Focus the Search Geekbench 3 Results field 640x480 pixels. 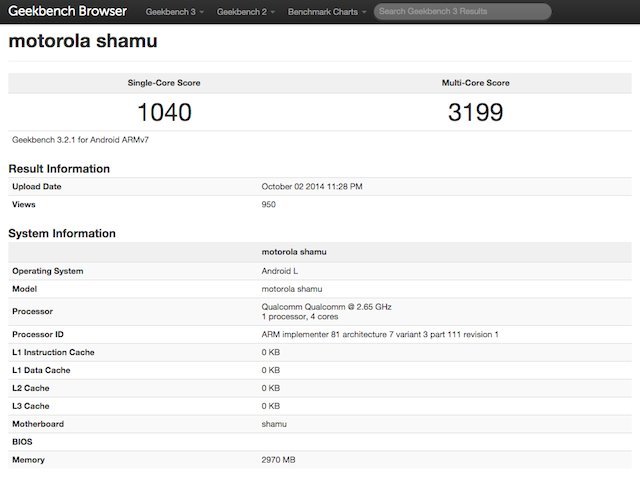point(462,13)
